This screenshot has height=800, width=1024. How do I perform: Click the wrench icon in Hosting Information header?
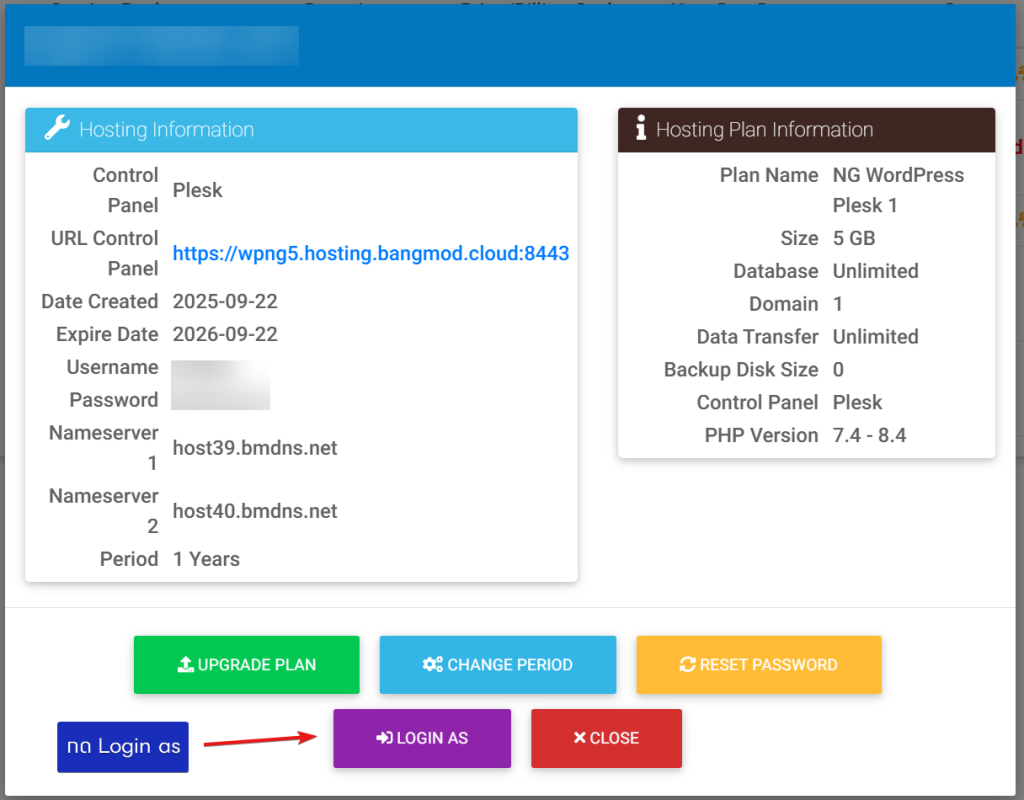tap(58, 129)
